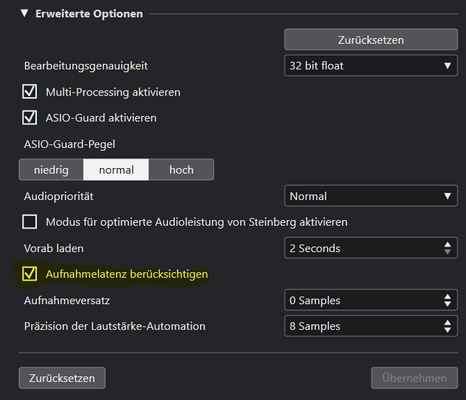Lower Aufnahmeversatz using the down arrow
Screen dimensions: 466x400
pos(447,304)
